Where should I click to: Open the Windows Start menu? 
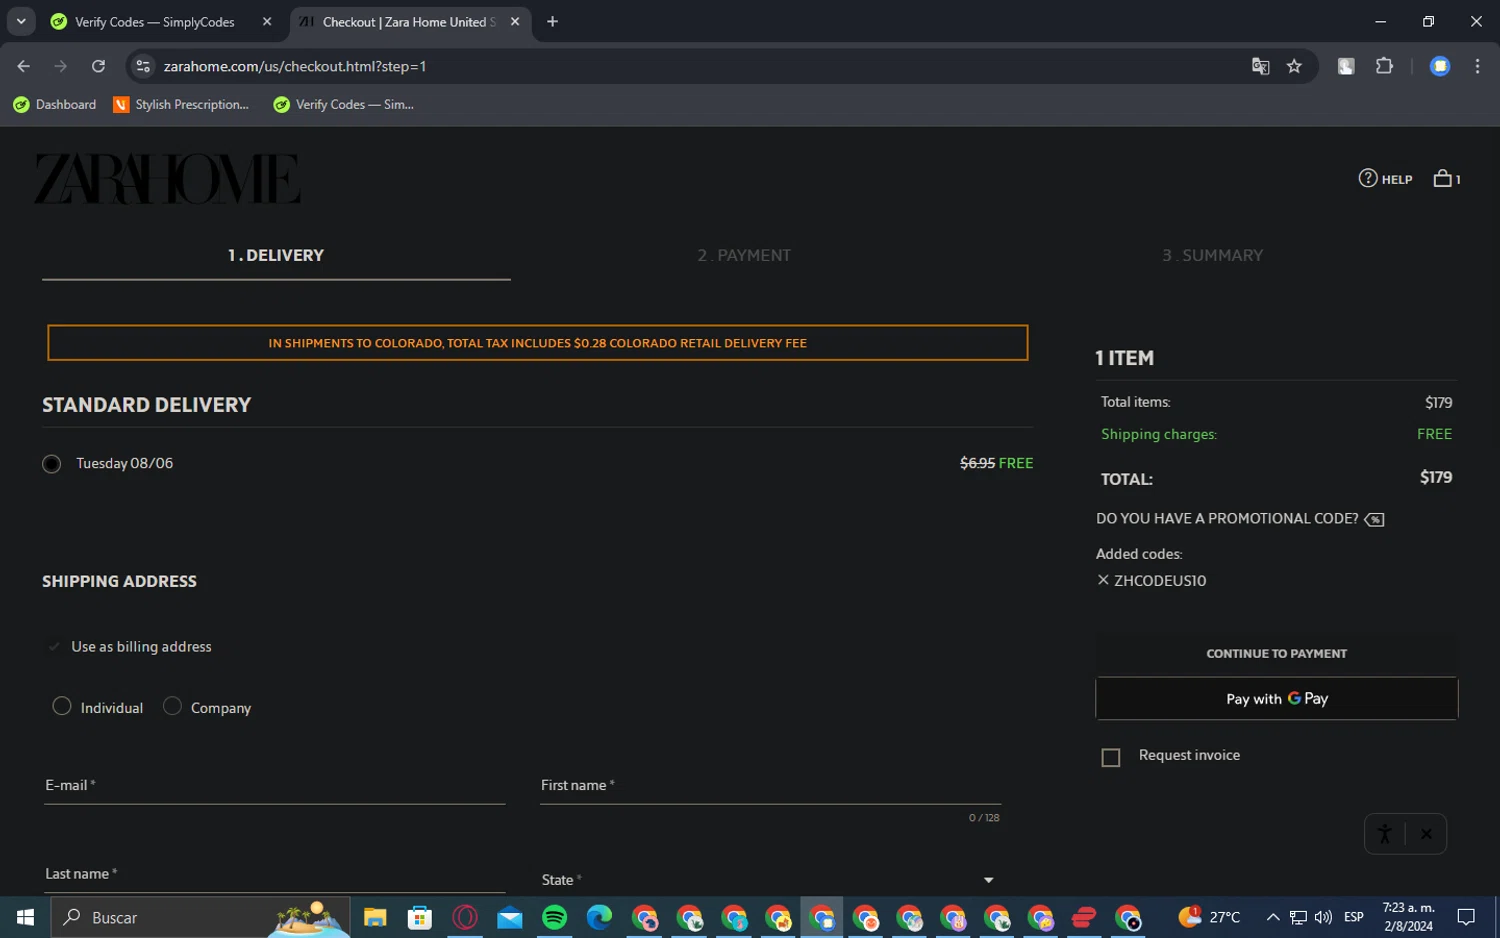(25, 917)
